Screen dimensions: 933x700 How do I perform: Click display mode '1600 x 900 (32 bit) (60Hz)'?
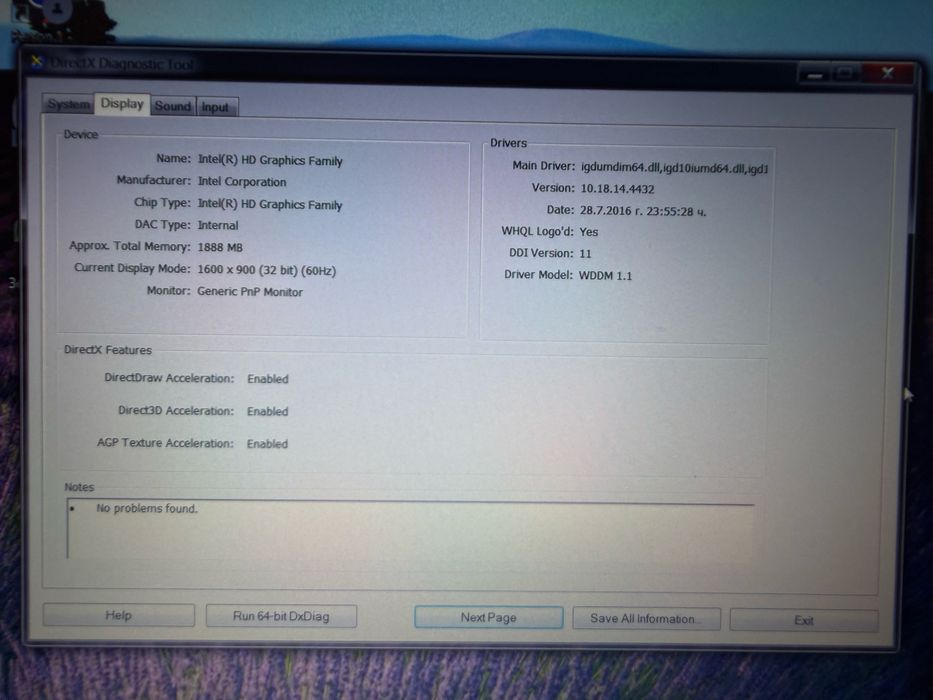point(267,270)
